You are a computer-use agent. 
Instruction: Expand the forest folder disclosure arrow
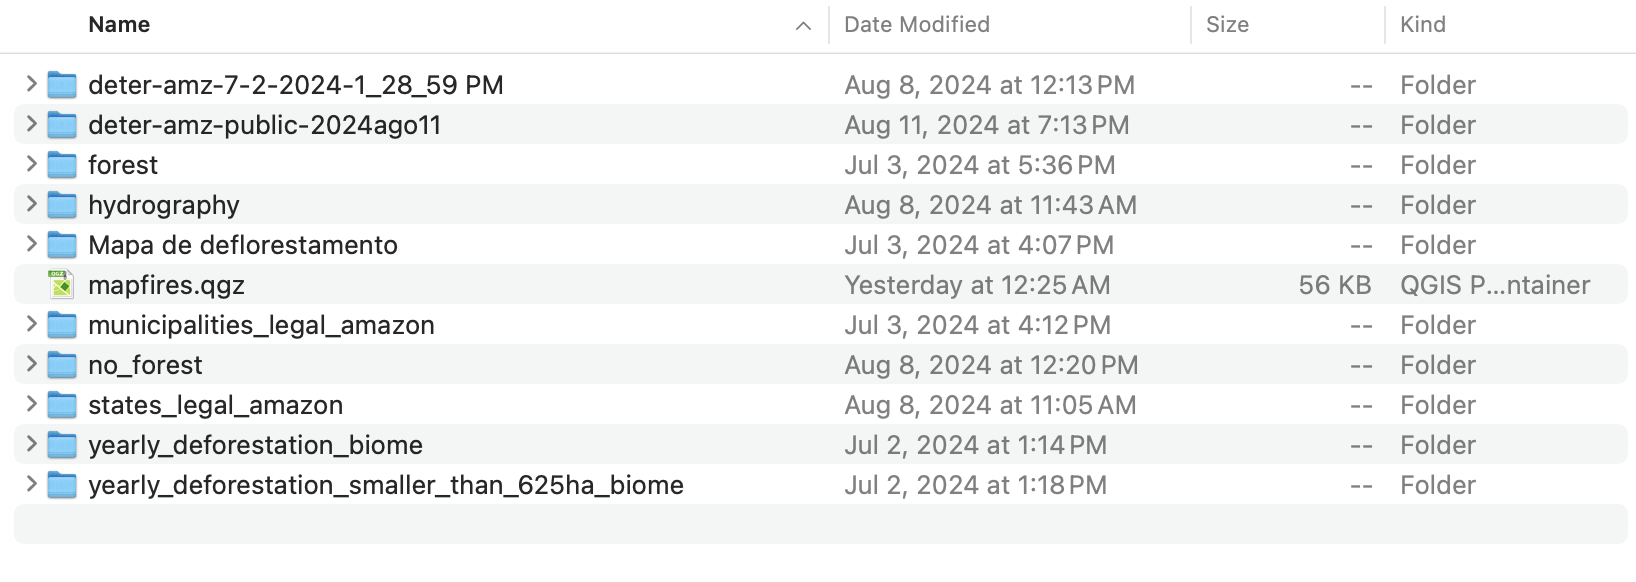[x=31, y=164]
